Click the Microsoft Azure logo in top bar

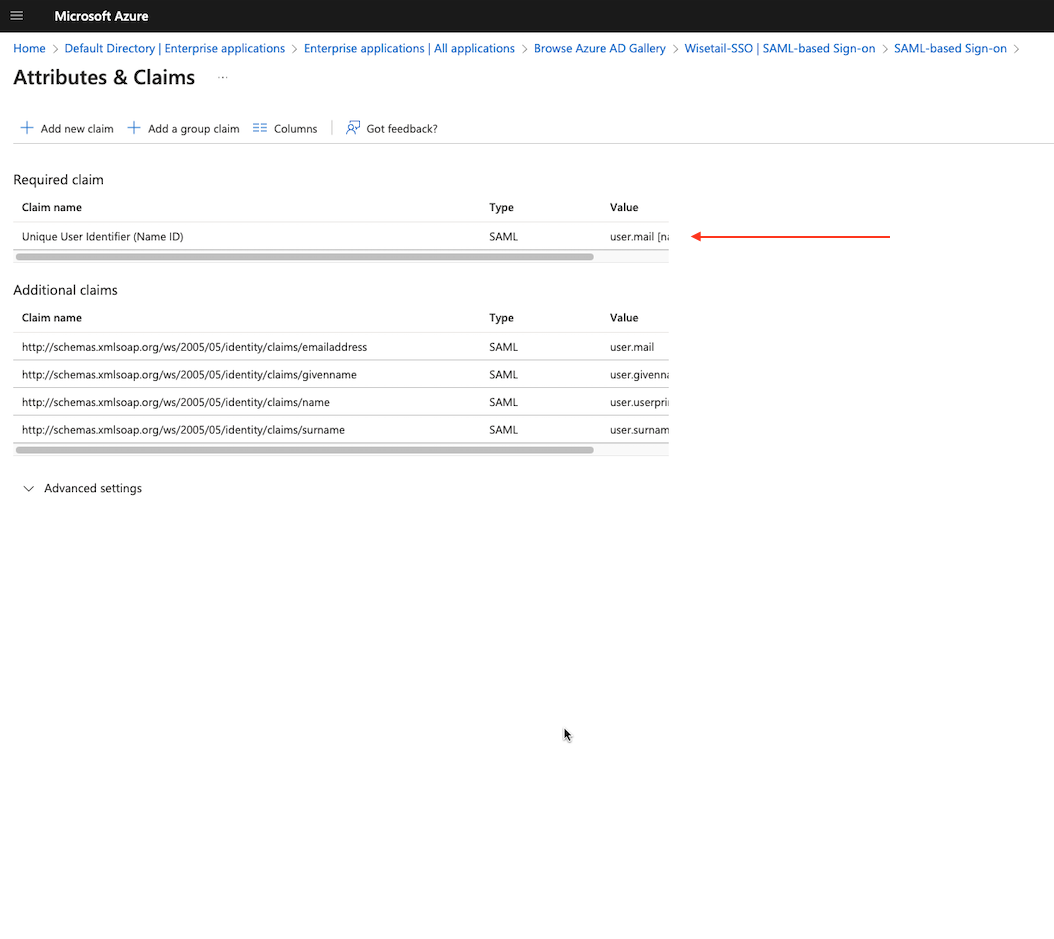point(100,16)
